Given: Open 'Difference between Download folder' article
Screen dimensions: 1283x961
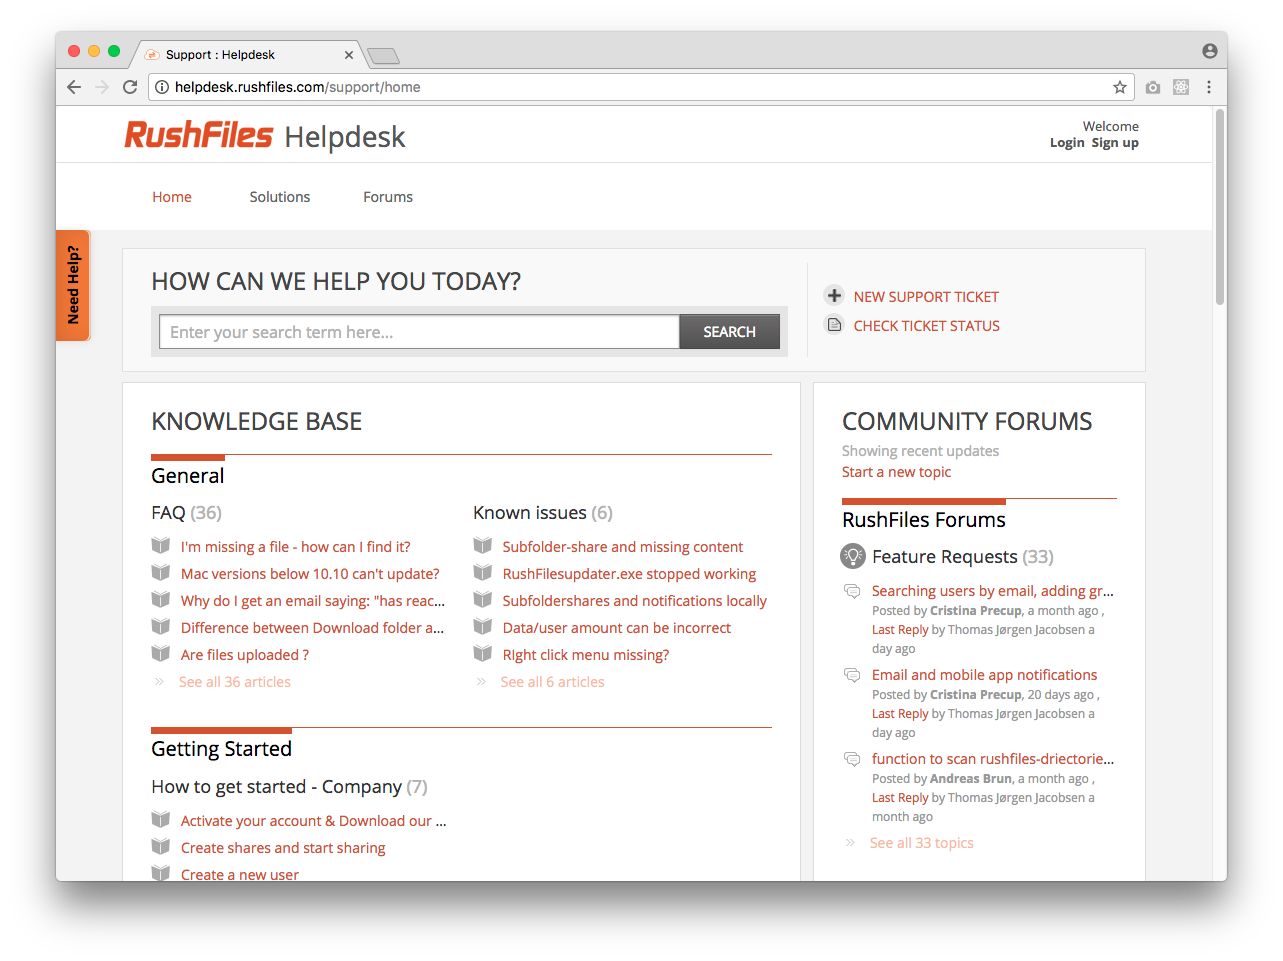Looking at the screenshot, I should [312, 628].
